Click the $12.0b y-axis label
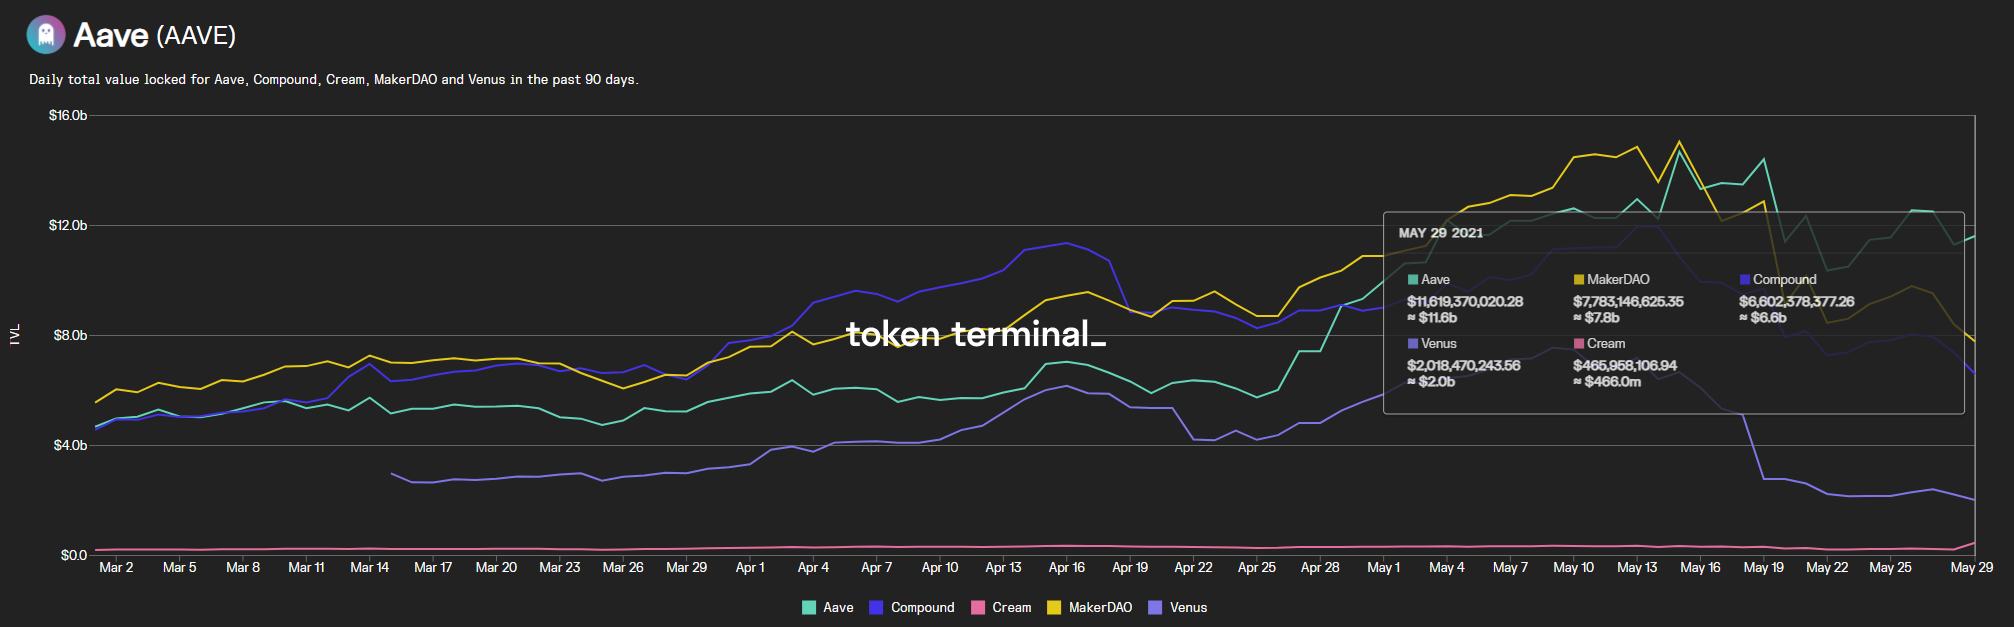The width and height of the screenshot is (2014, 627). click(68, 226)
